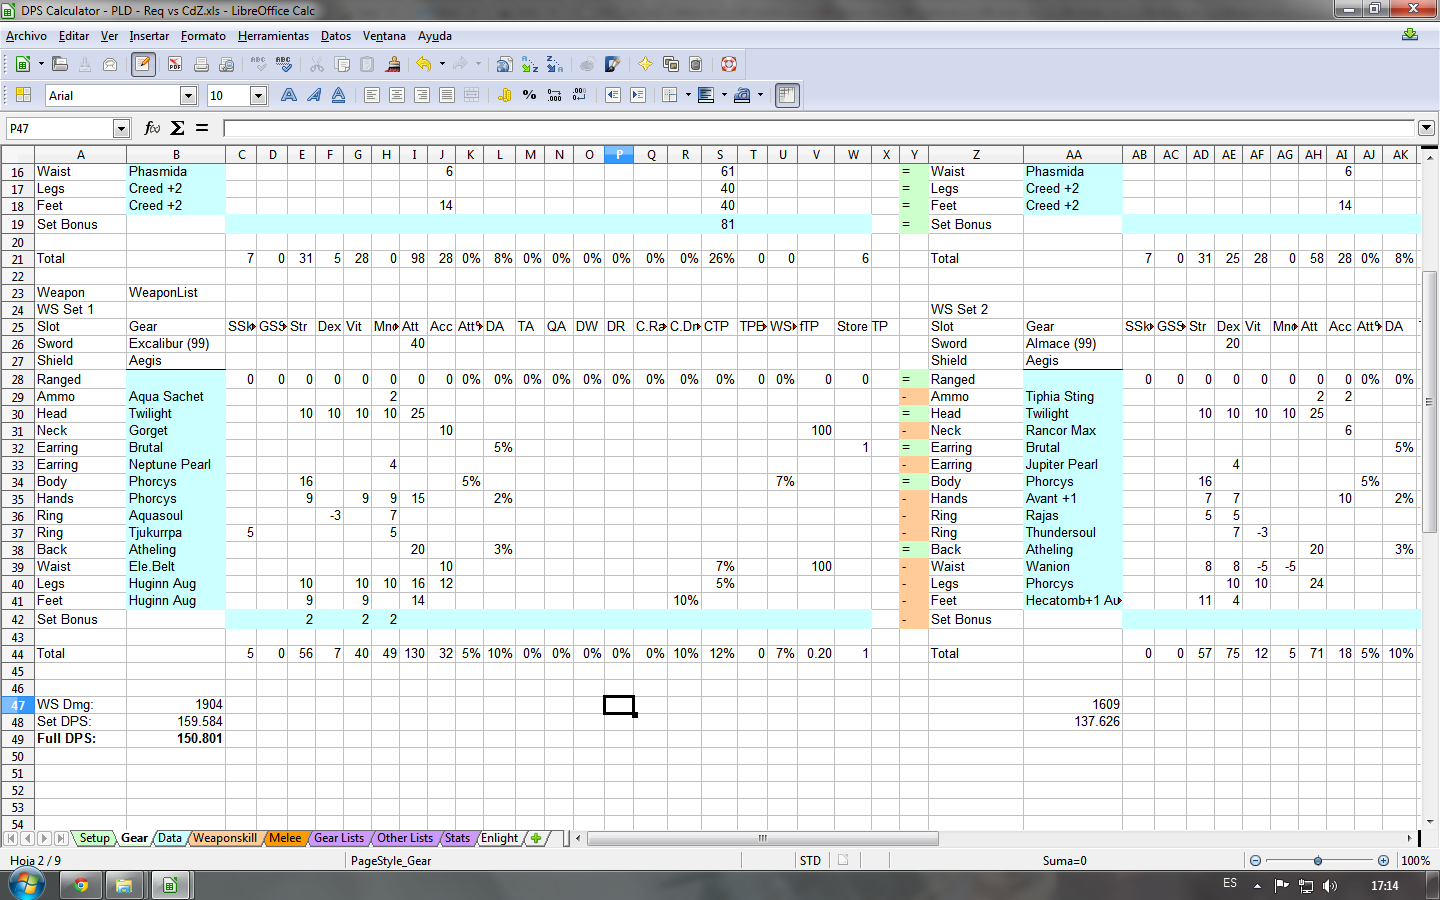Toggle grid lines for current sheet
Image resolution: width=1440 pixels, height=900 pixels.
[787, 95]
